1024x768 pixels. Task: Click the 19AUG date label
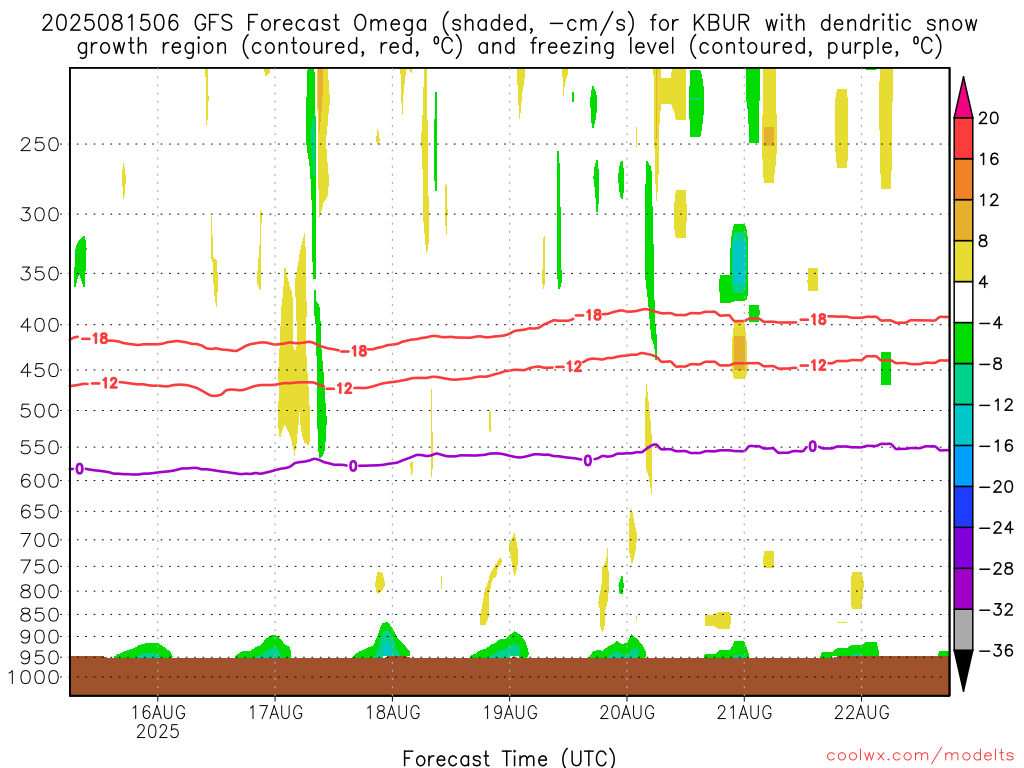(510, 712)
